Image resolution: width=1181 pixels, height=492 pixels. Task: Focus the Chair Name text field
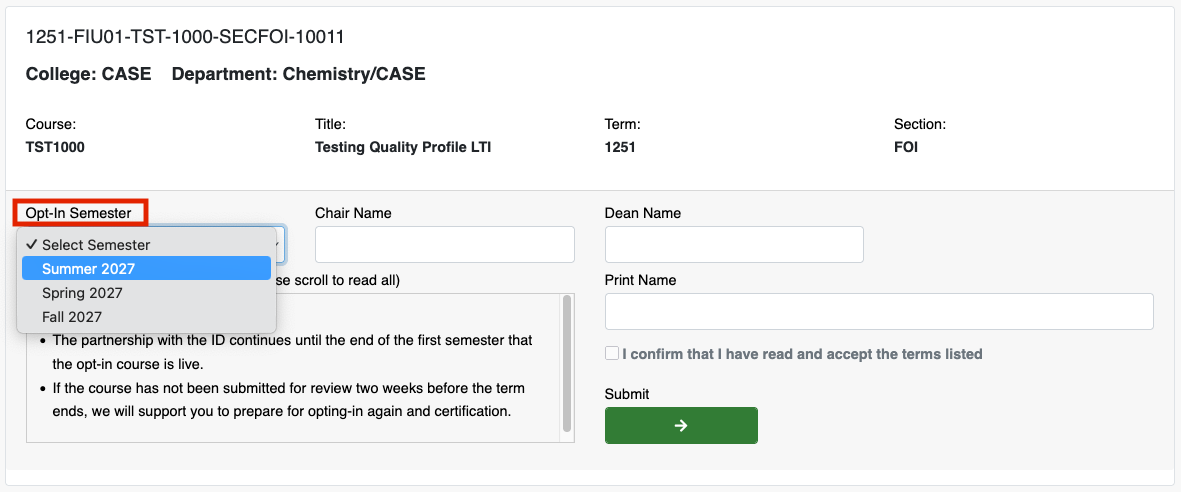(444, 244)
